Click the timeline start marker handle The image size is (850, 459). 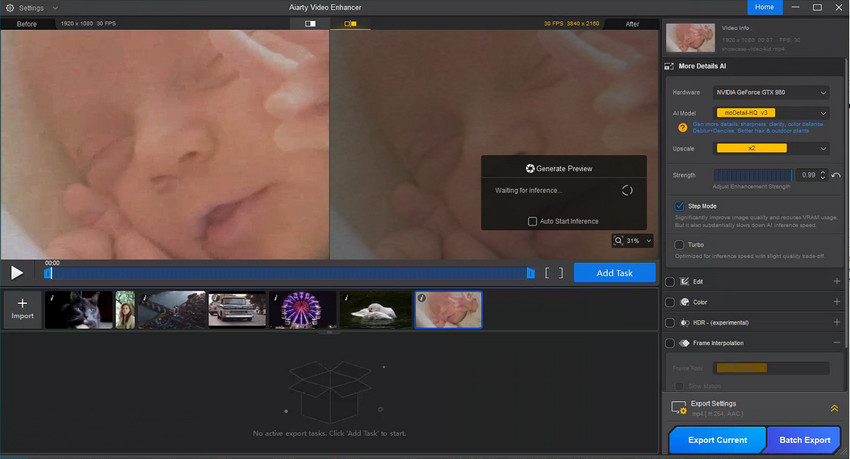click(x=48, y=273)
